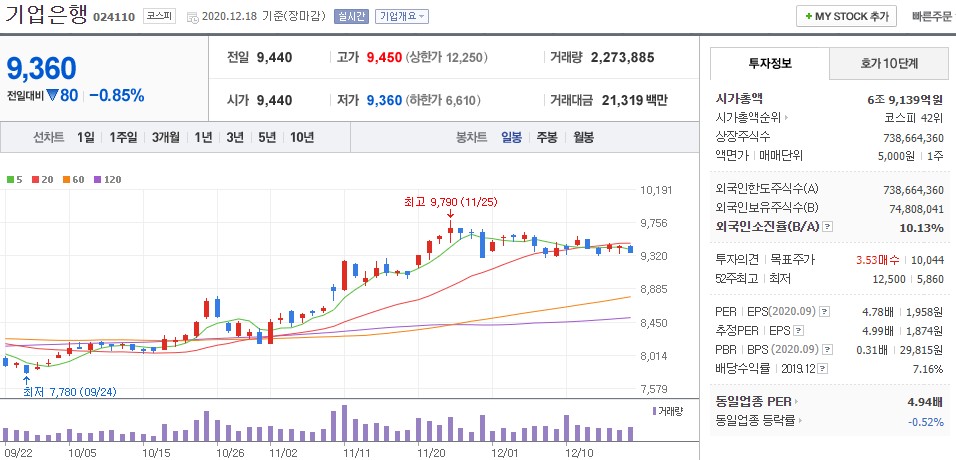
Task: Click the purple 거래량 volume legend
Action: pyautogui.click(x=667, y=411)
